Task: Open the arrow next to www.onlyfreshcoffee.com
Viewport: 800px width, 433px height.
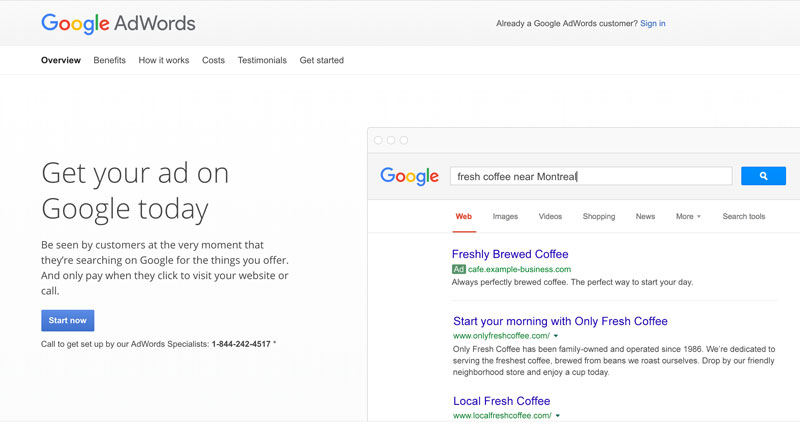Action: (556, 336)
